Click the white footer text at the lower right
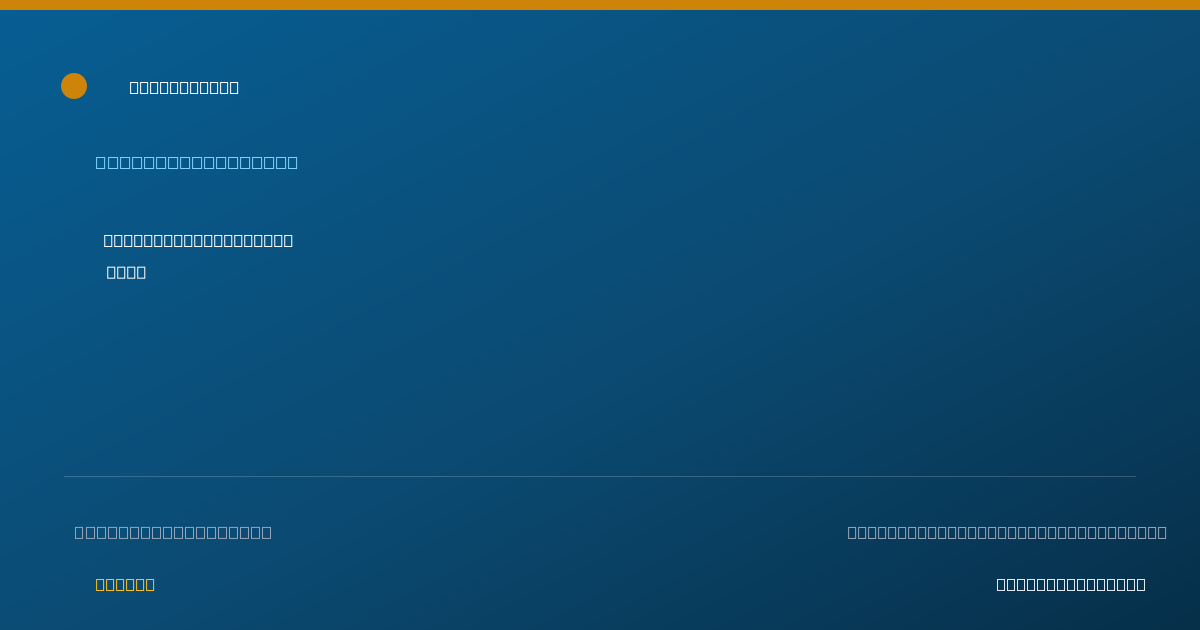This screenshot has height=630, width=1200. (1071, 584)
